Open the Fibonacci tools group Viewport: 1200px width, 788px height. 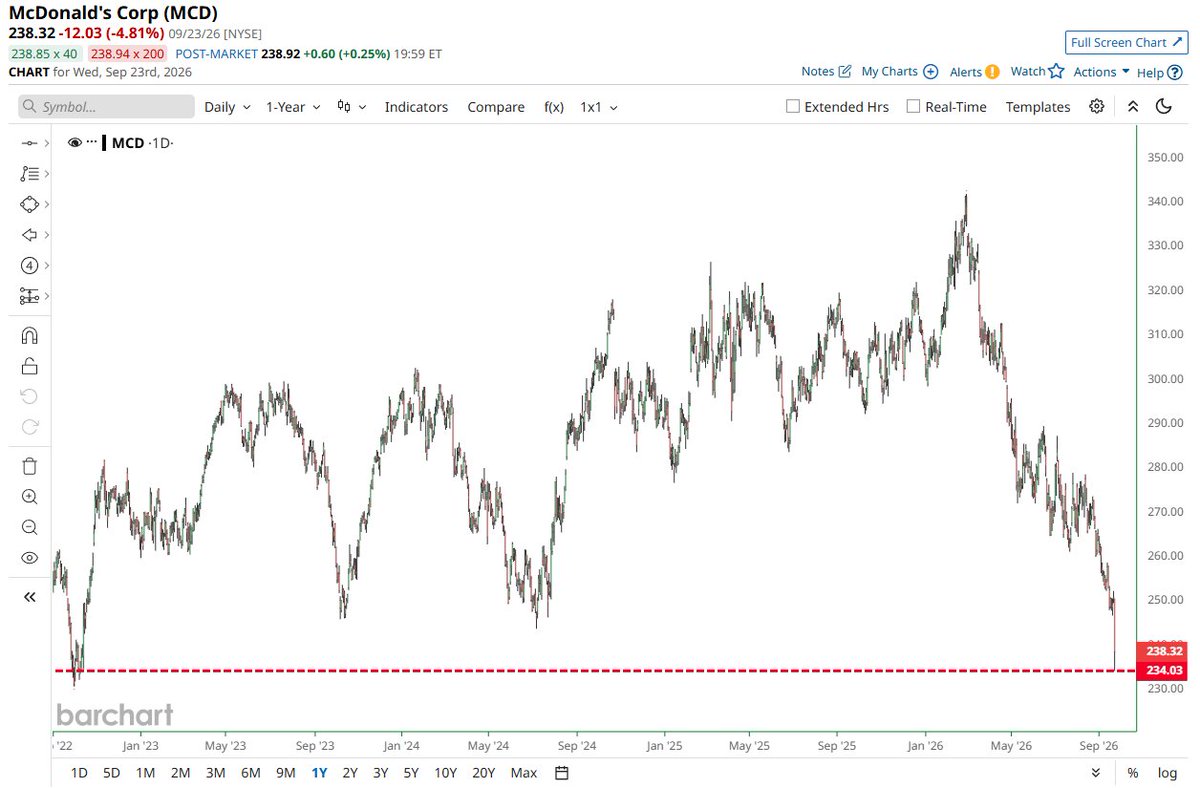click(x=29, y=174)
